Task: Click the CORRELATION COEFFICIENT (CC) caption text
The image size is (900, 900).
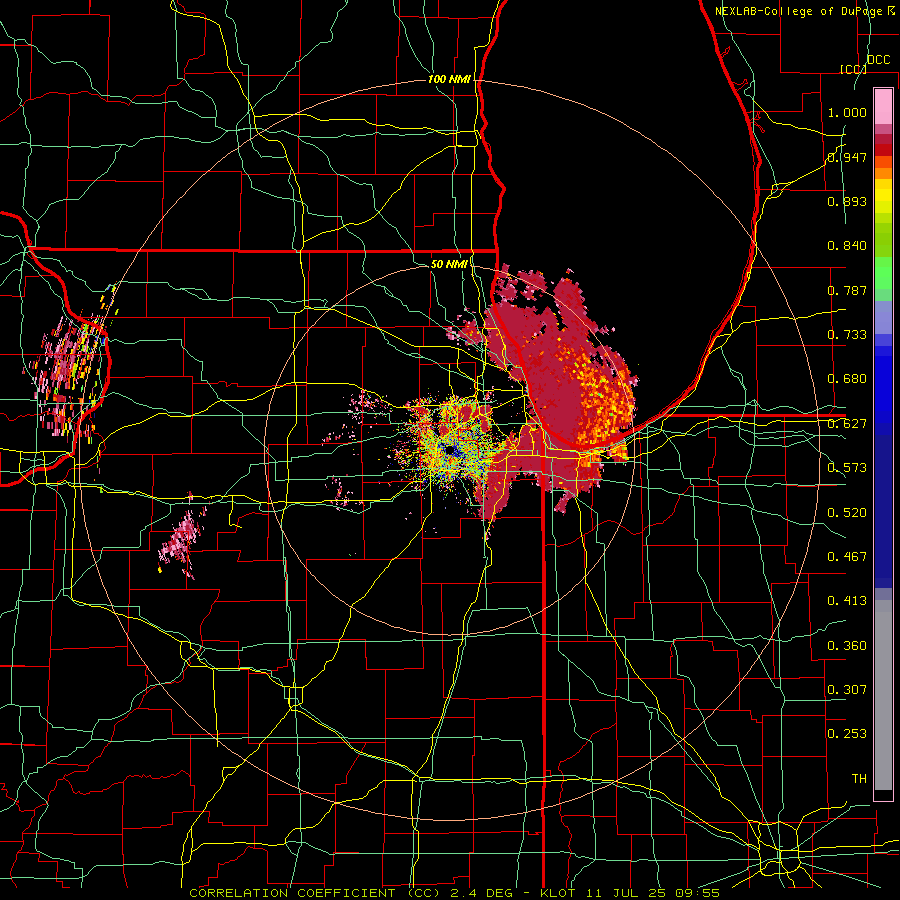Action: coord(315,893)
